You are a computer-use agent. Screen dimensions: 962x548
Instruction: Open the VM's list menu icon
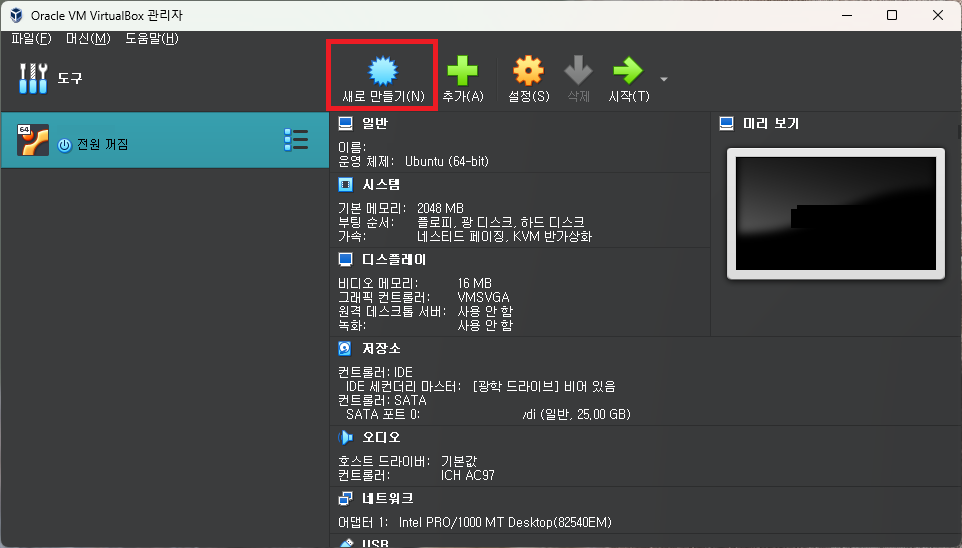click(296, 140)
